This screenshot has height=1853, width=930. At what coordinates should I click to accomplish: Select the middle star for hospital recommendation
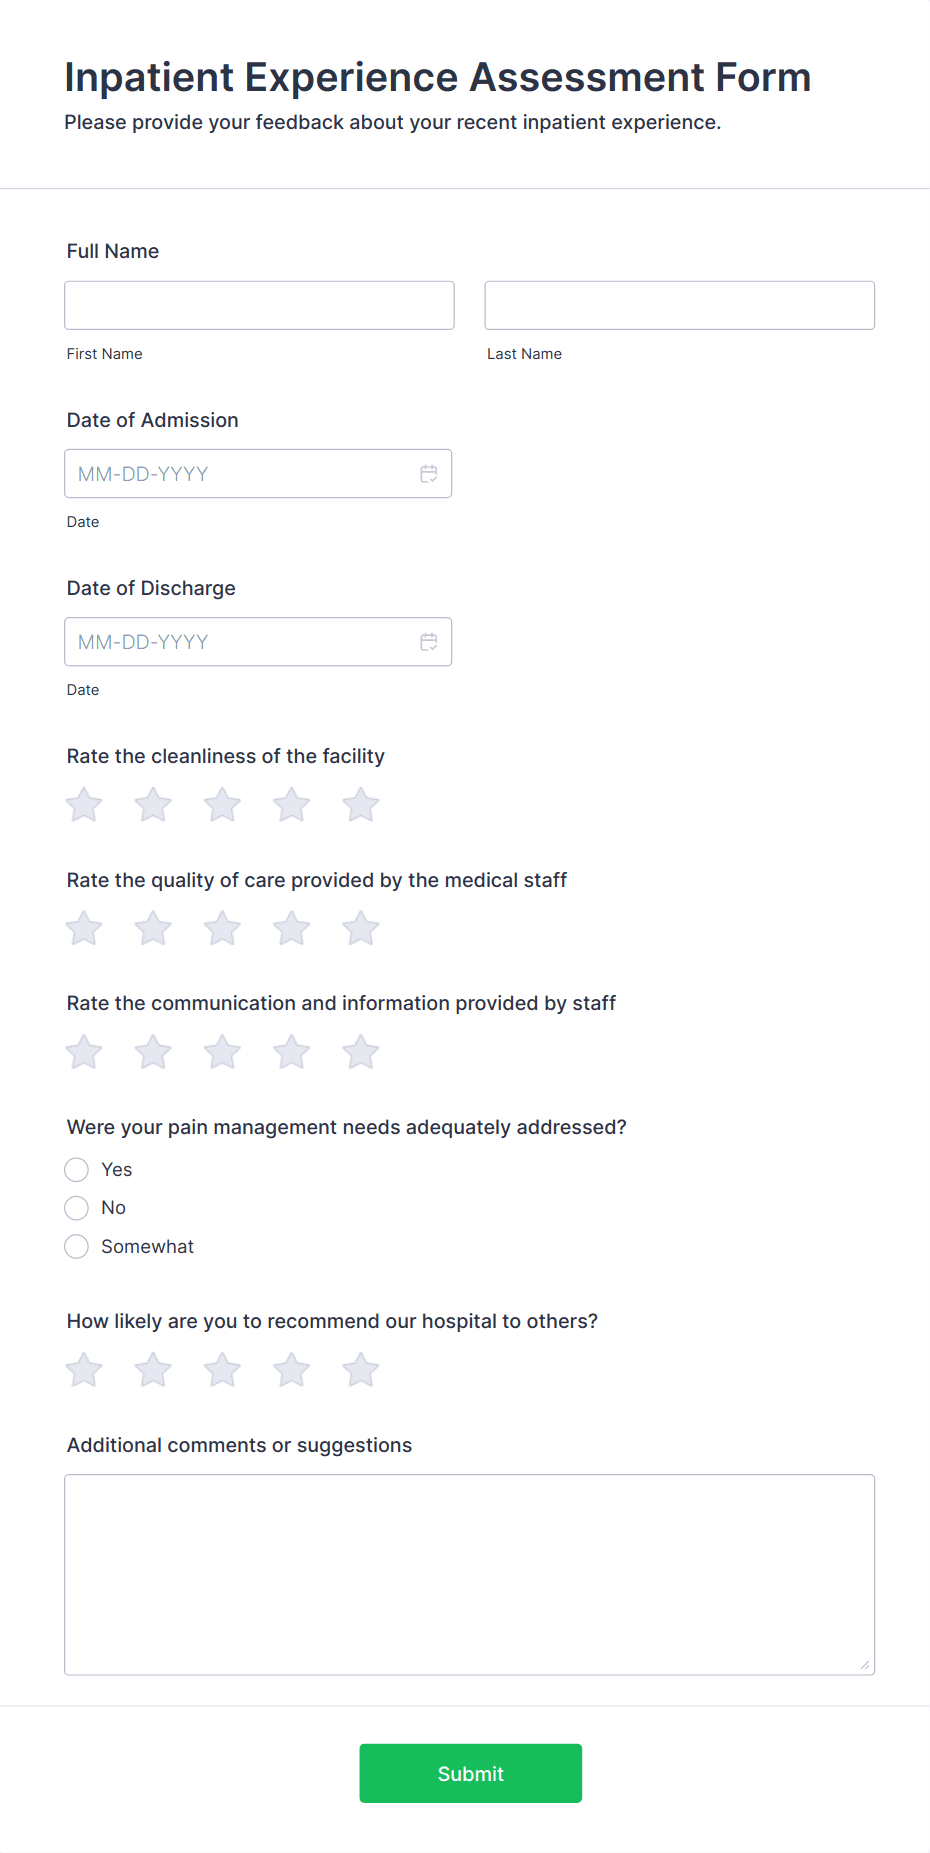(222, 1369)
